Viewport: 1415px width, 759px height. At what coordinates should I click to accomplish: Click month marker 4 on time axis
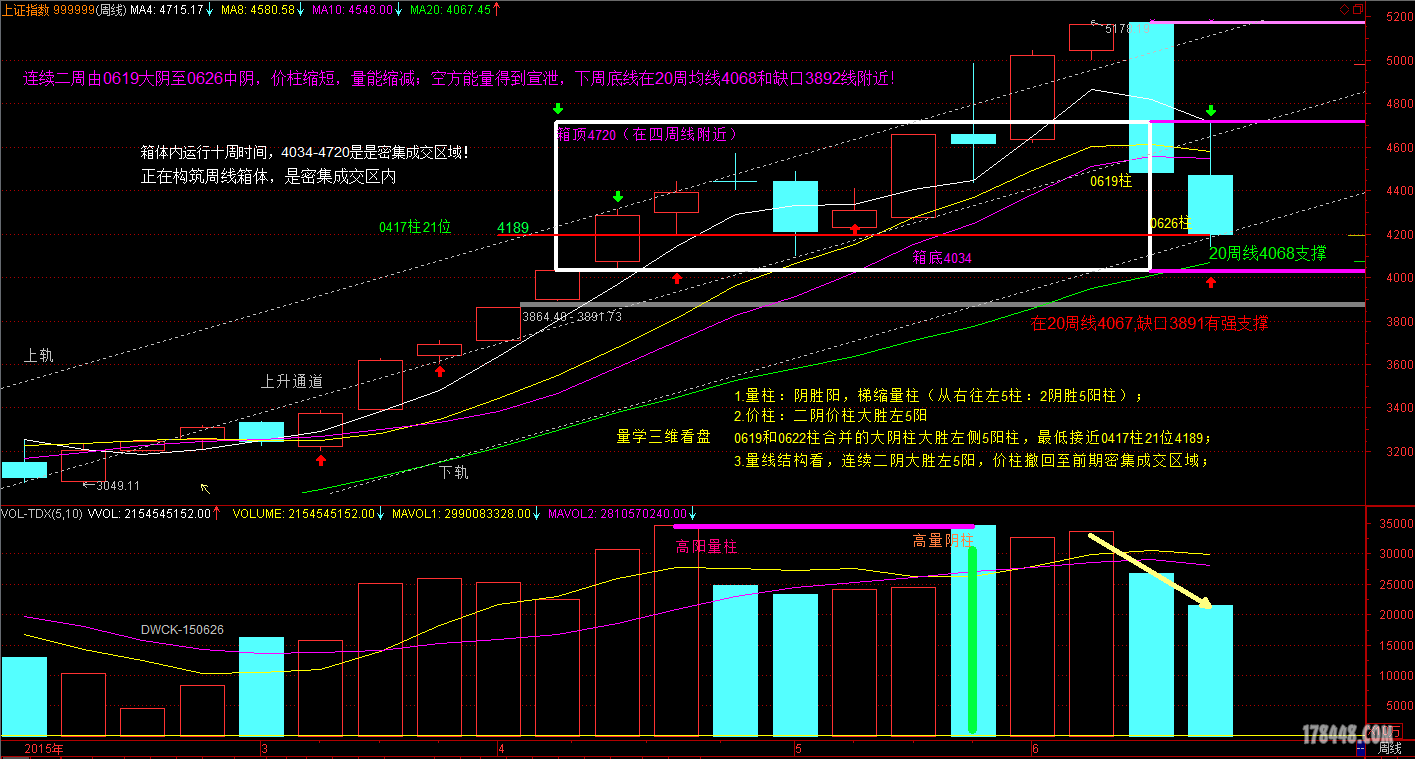coord(501,749)
